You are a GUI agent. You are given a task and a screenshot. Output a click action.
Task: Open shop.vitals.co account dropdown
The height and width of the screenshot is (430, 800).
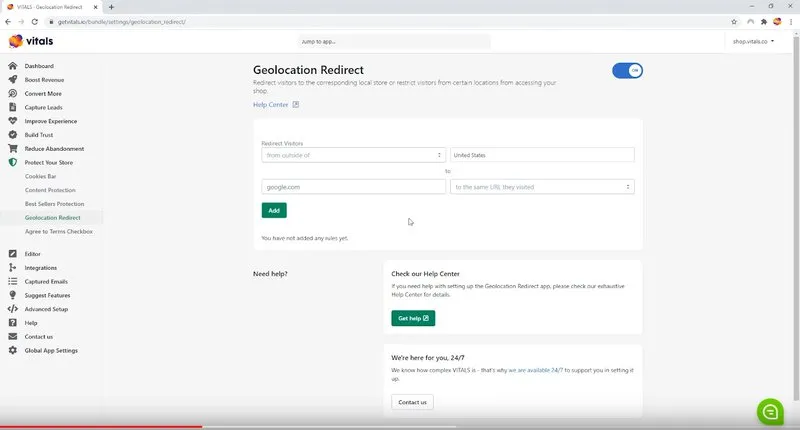754,41
